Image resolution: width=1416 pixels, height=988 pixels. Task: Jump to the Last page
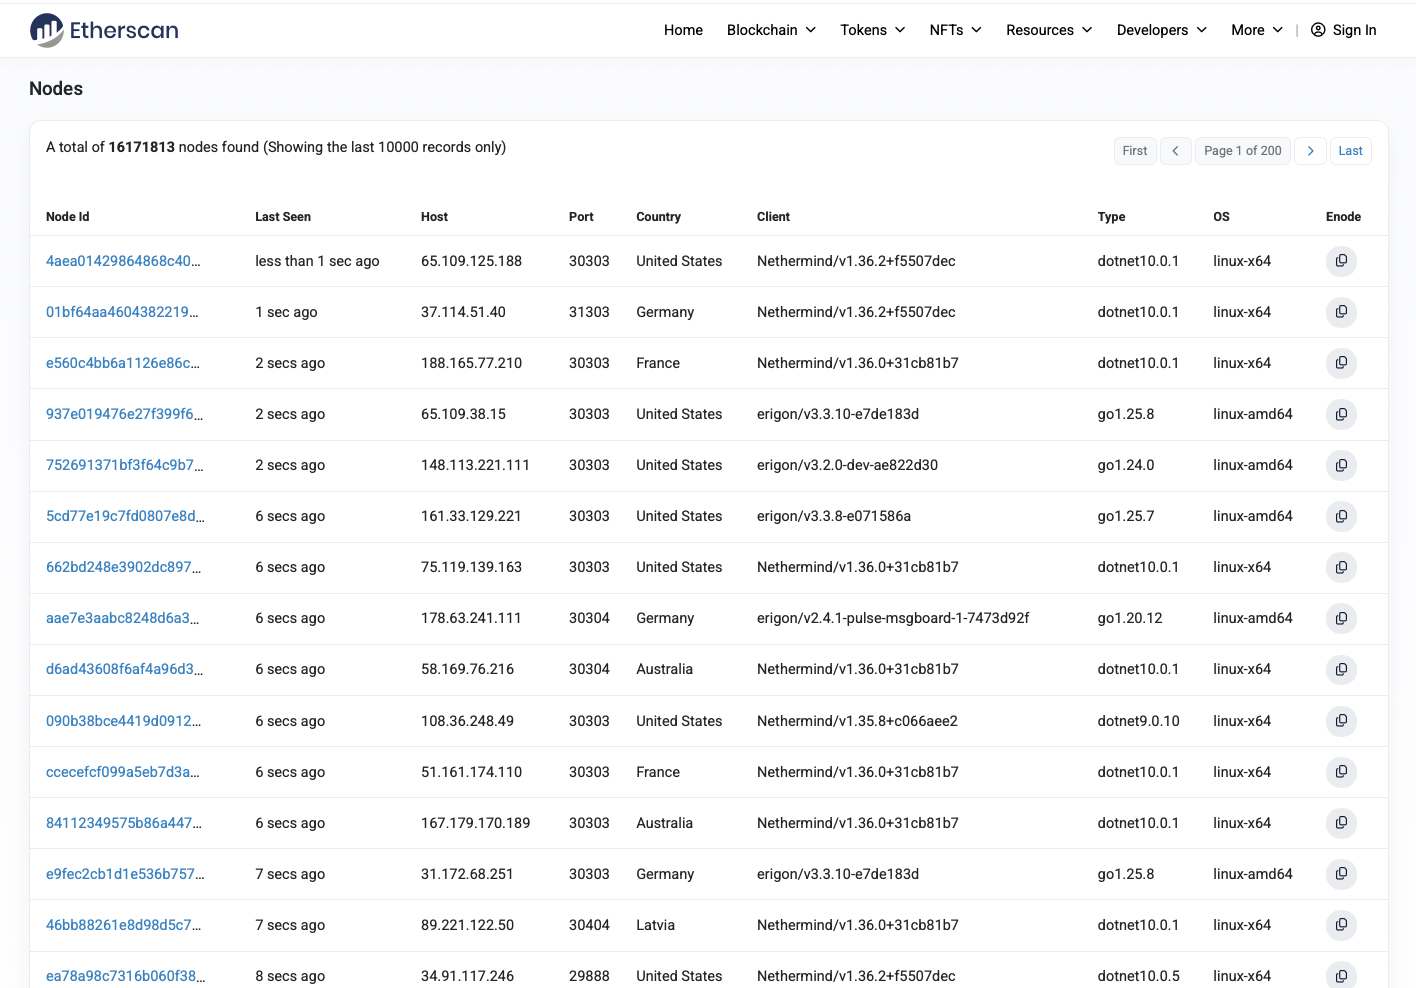click(x=1350, y=151)
